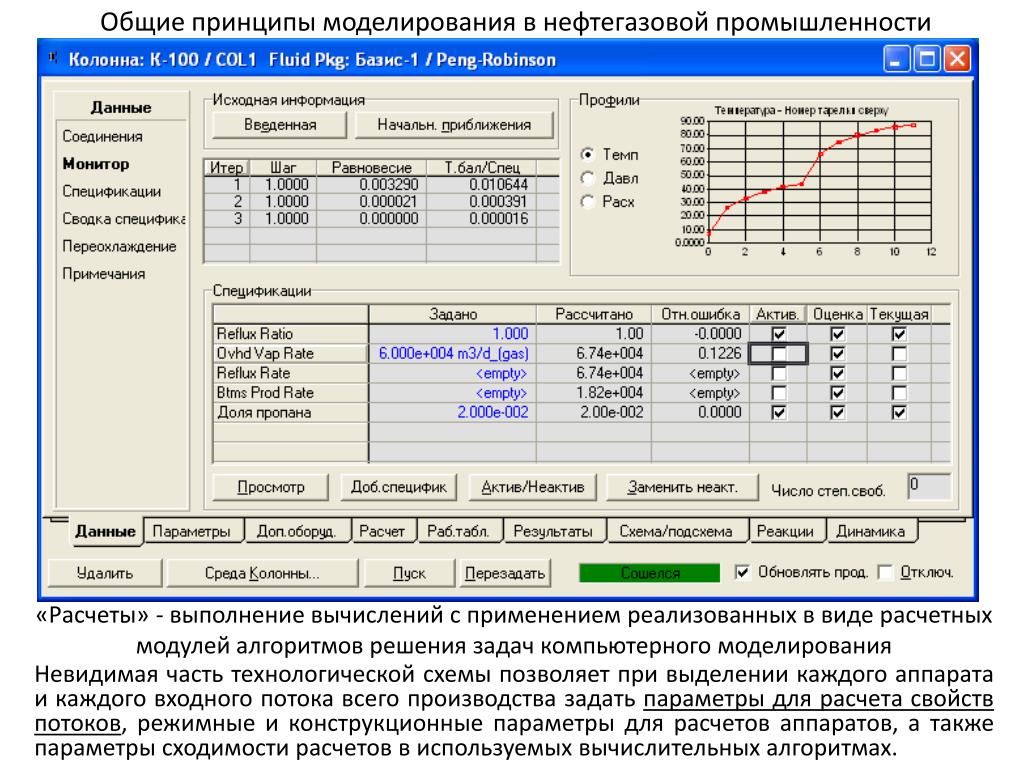Screen dimensions: 1024x768
Task: Toggle Актив checkbox for Доля пропана
Action: (778, 413)
